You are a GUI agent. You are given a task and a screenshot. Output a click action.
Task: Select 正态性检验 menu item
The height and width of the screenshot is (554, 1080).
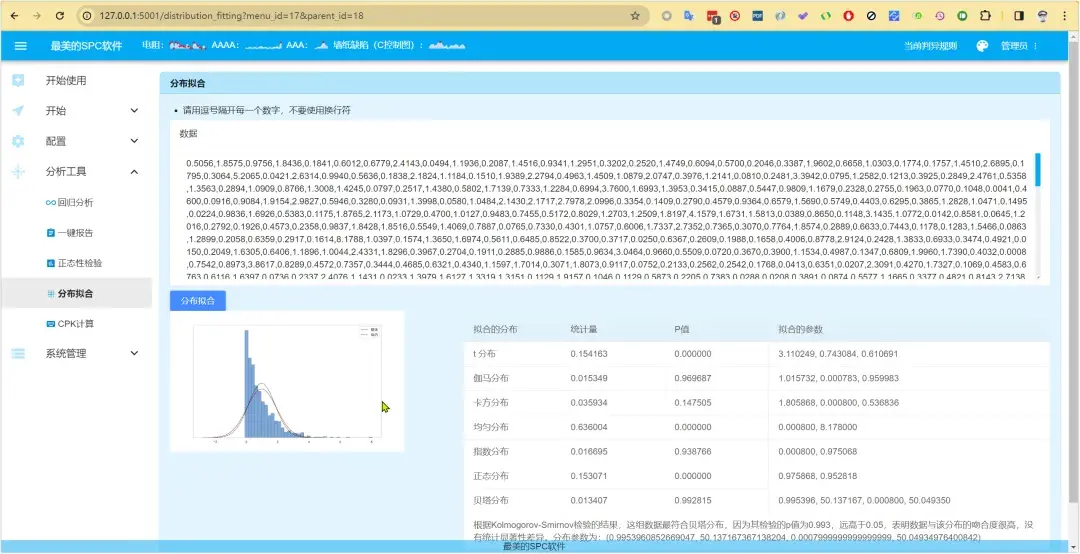tap(76, 263)
